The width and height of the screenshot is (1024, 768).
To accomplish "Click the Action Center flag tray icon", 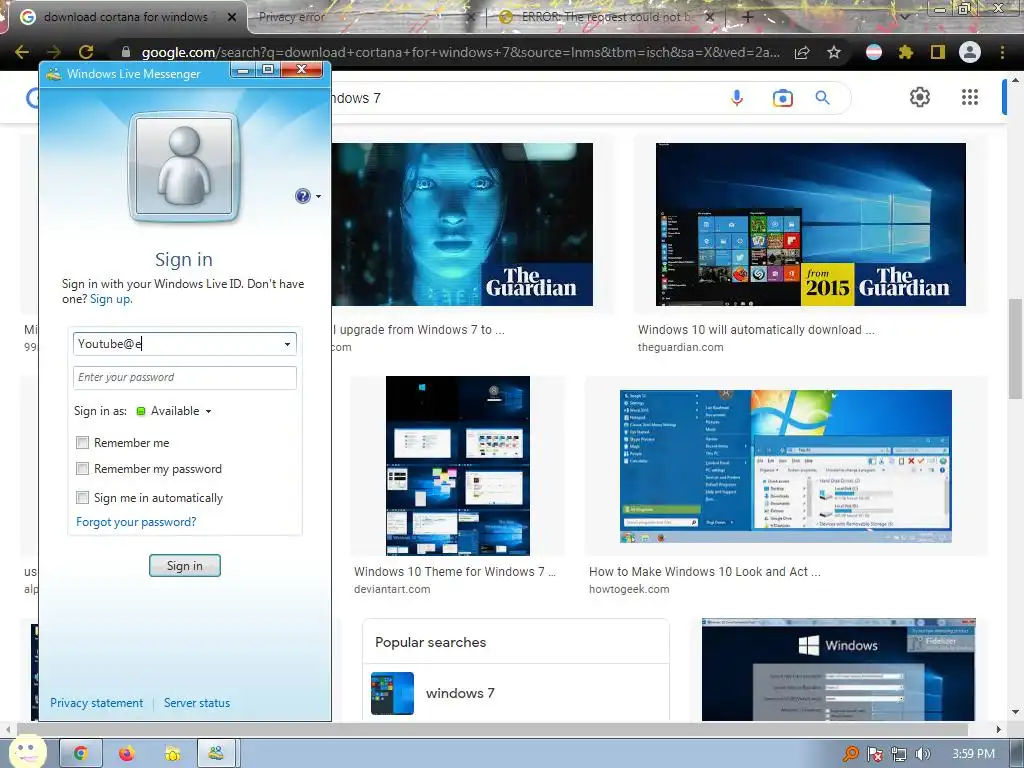I will tap(874, 754).
